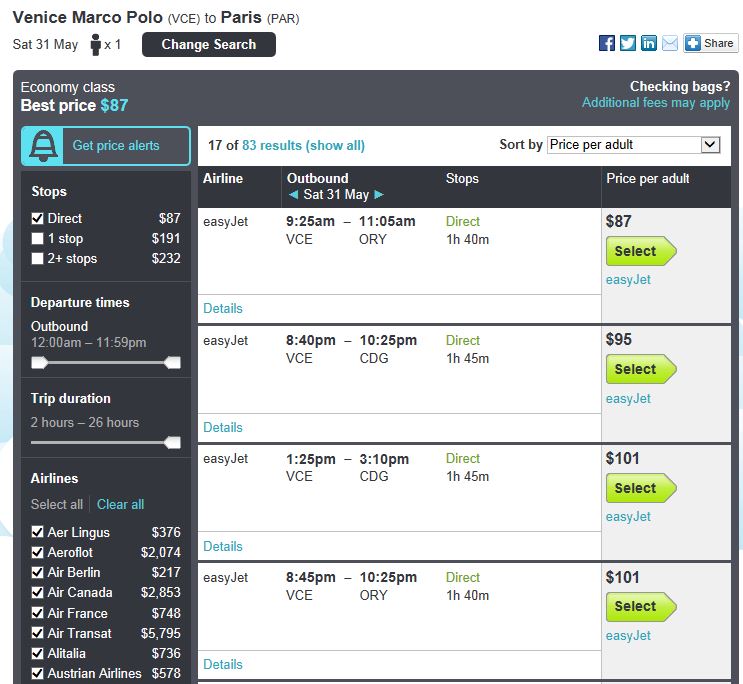Click easyJet link under 8:45pm $101 price
This screenshot has height=684, width=743.
click(628, 636)
